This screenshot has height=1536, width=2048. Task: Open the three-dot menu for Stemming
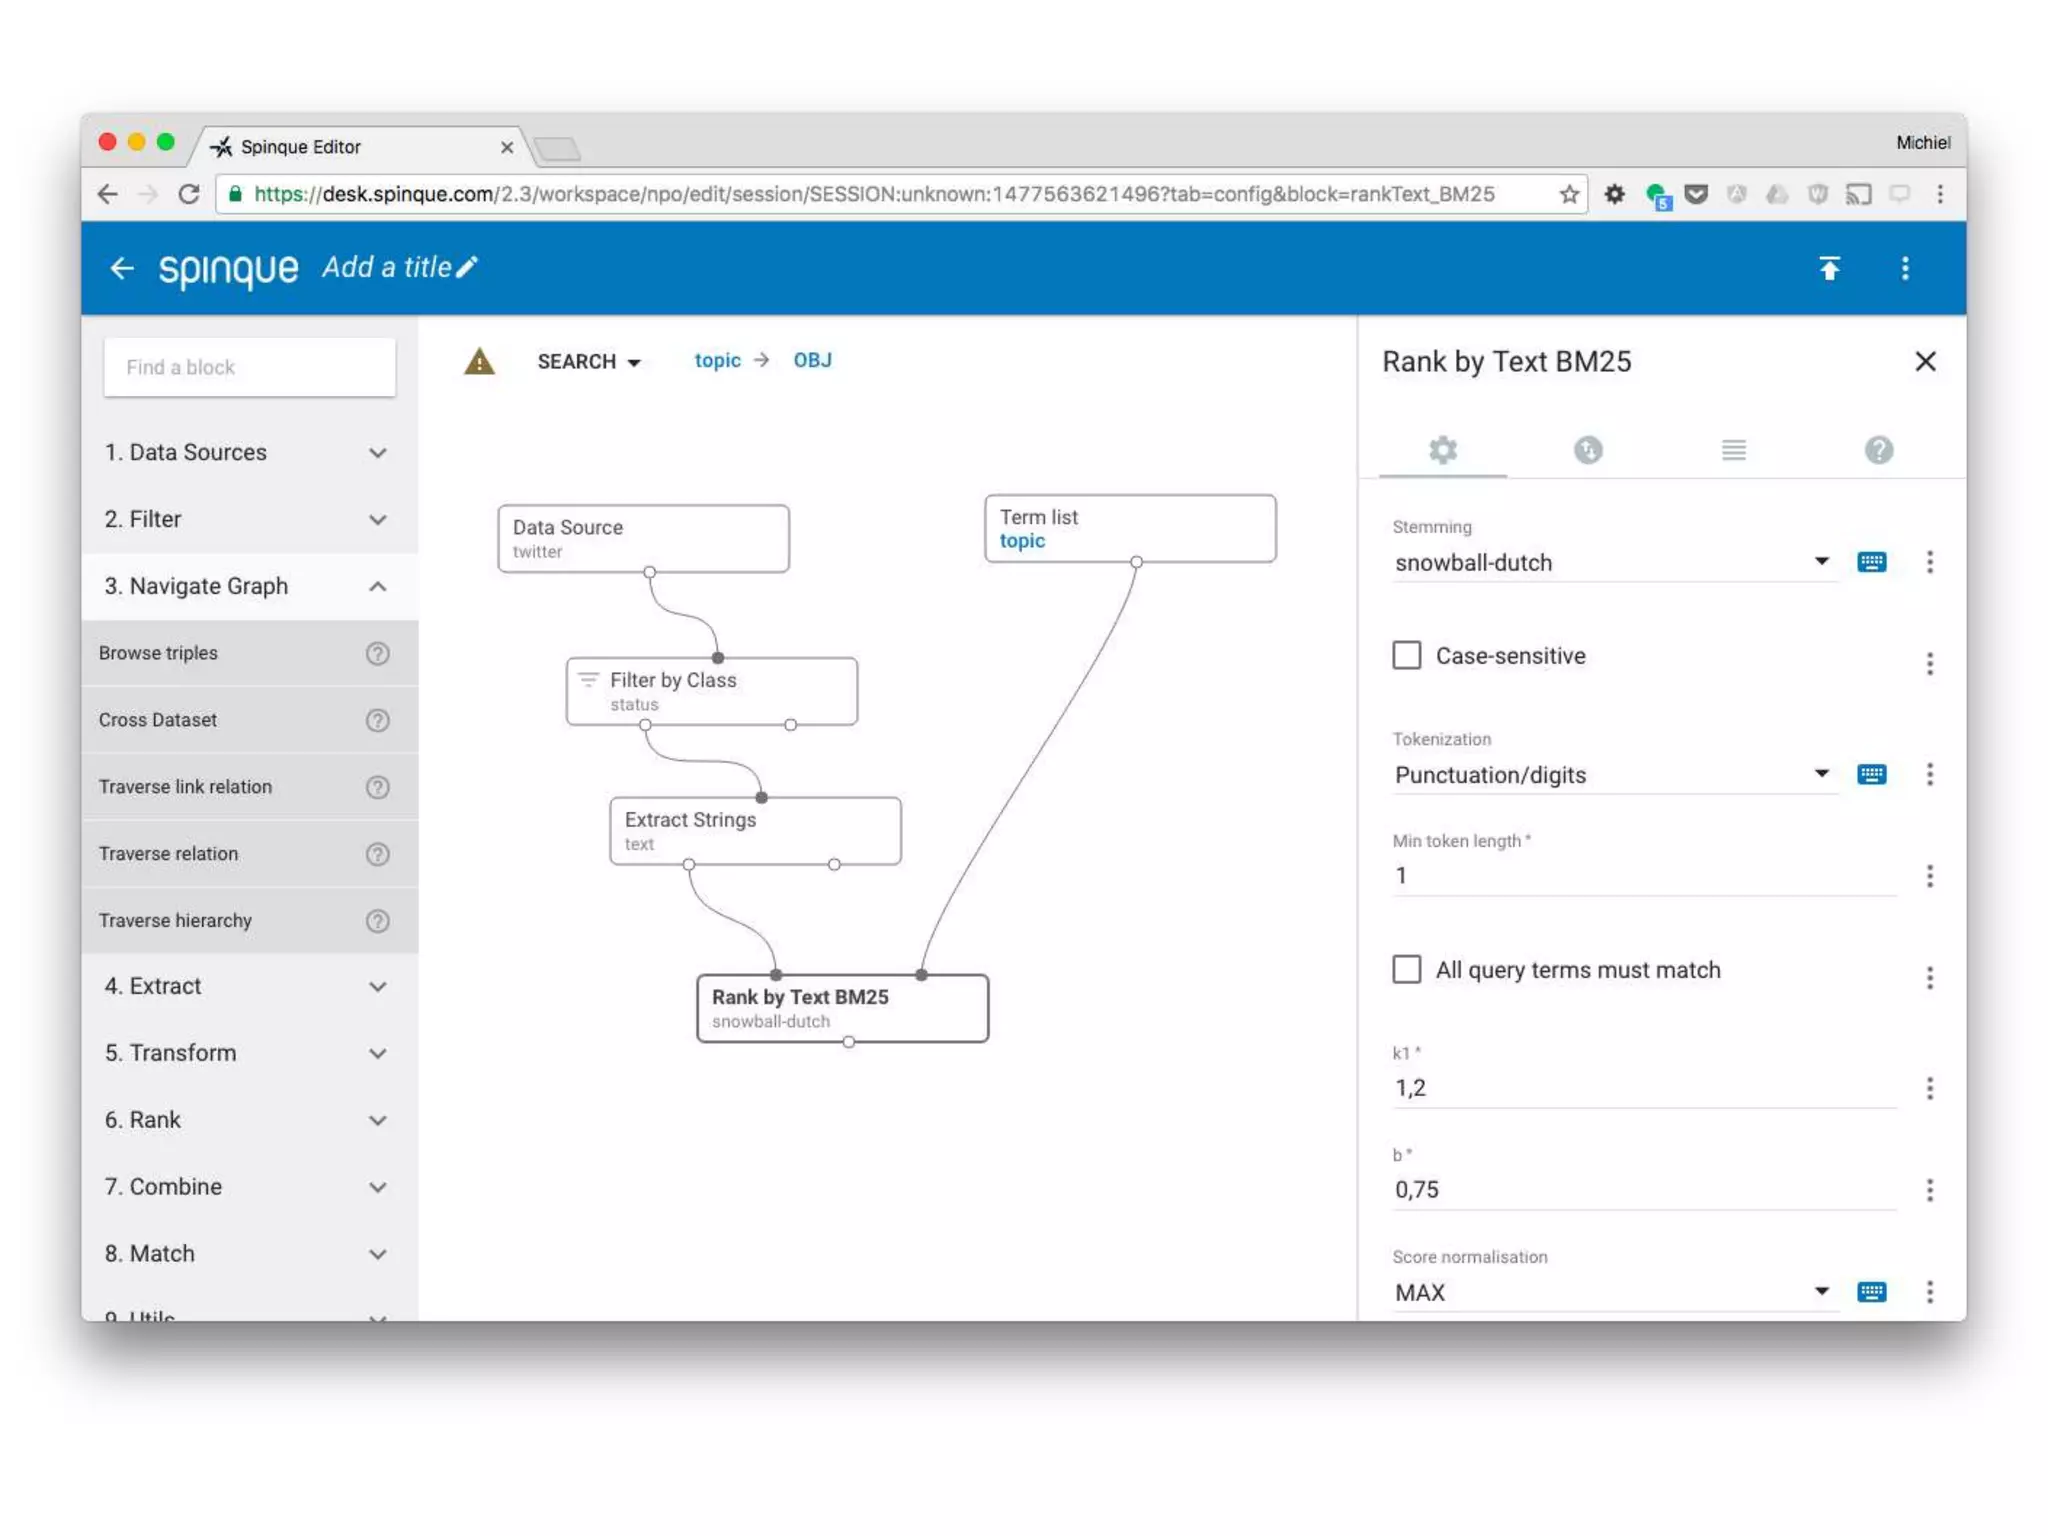point(1929,562)
